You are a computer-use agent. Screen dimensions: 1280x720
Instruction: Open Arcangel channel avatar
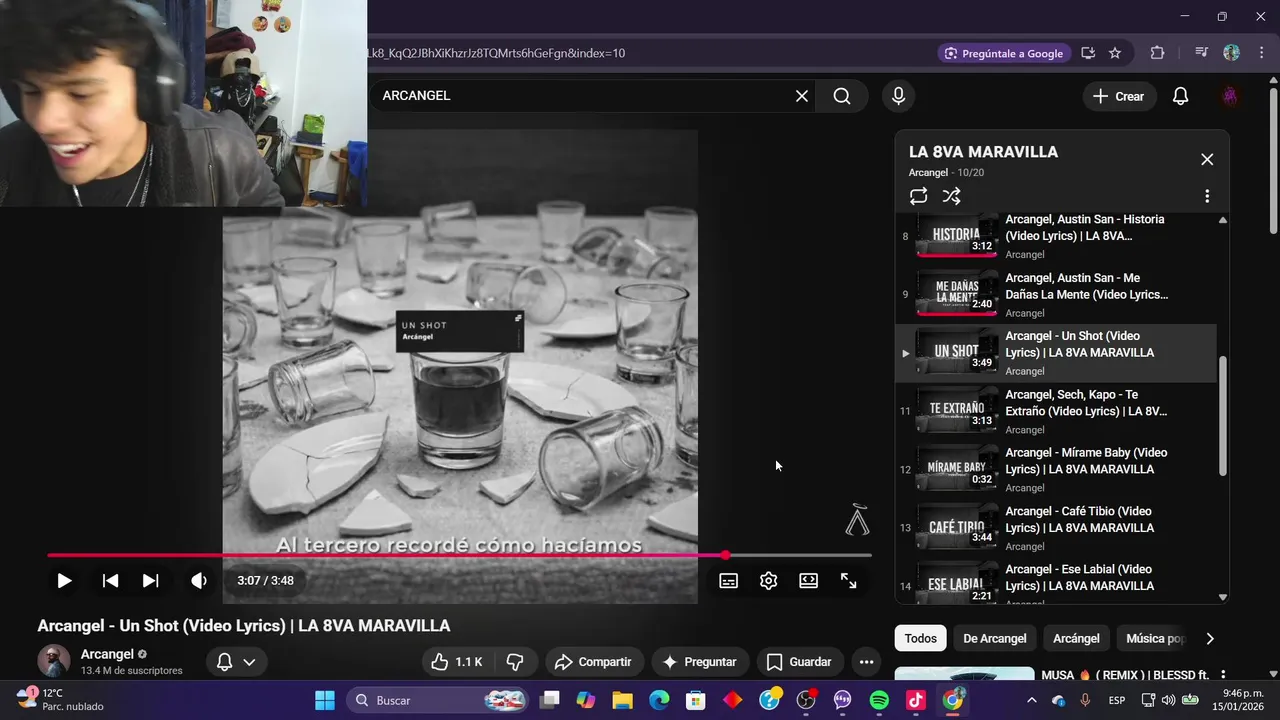click(54, 661)
